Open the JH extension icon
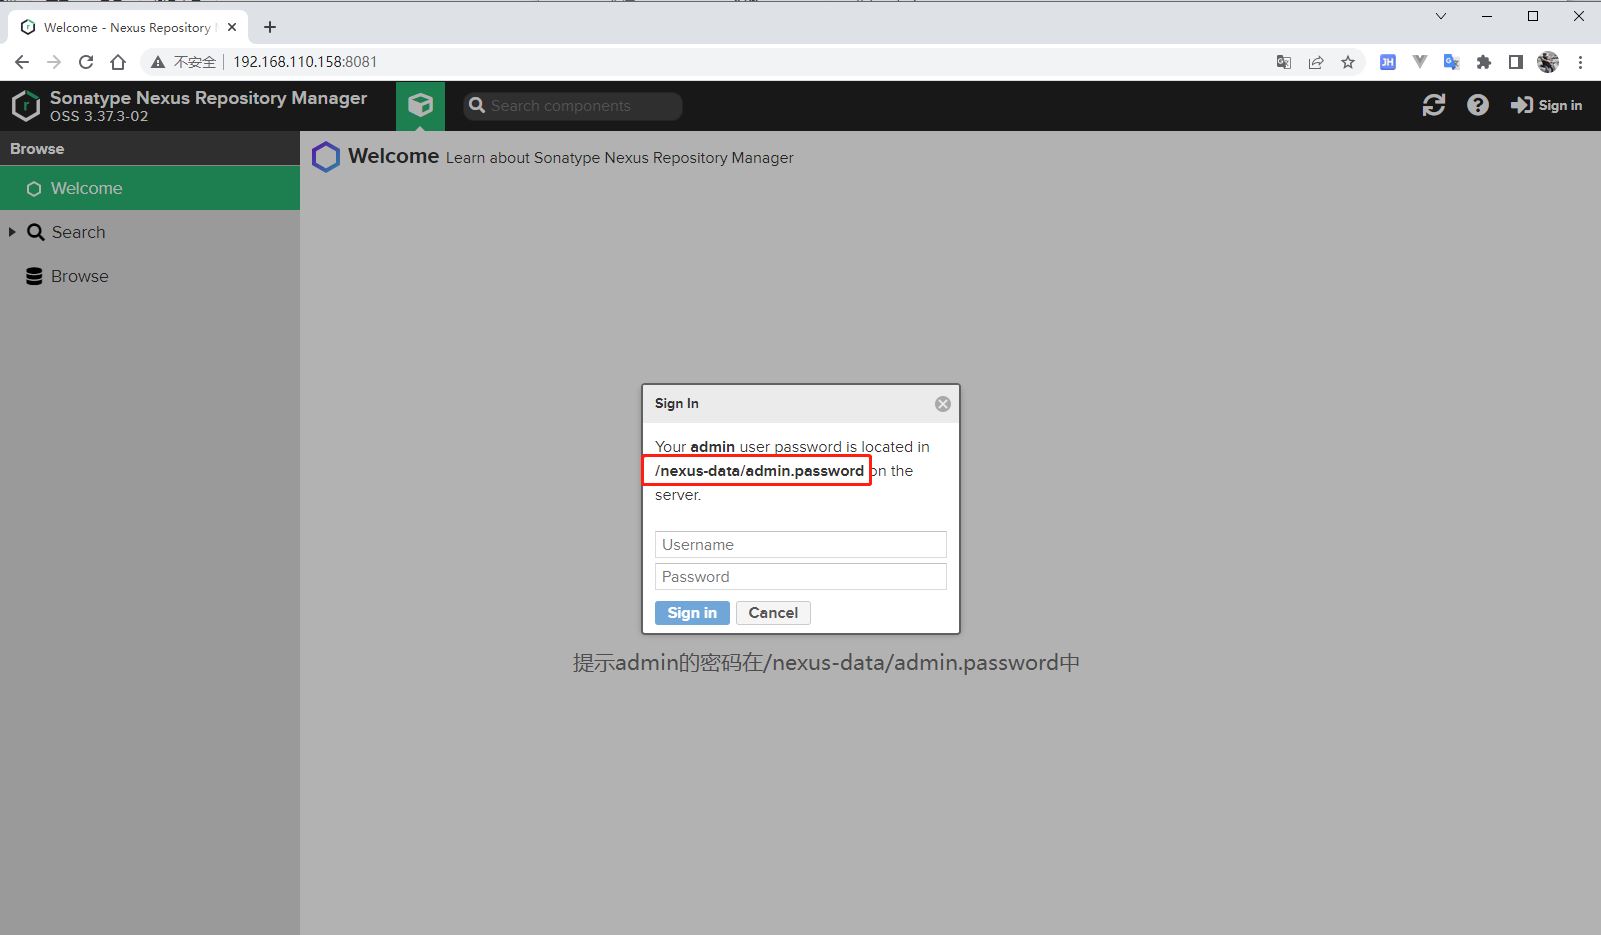 coord(1387,62)
